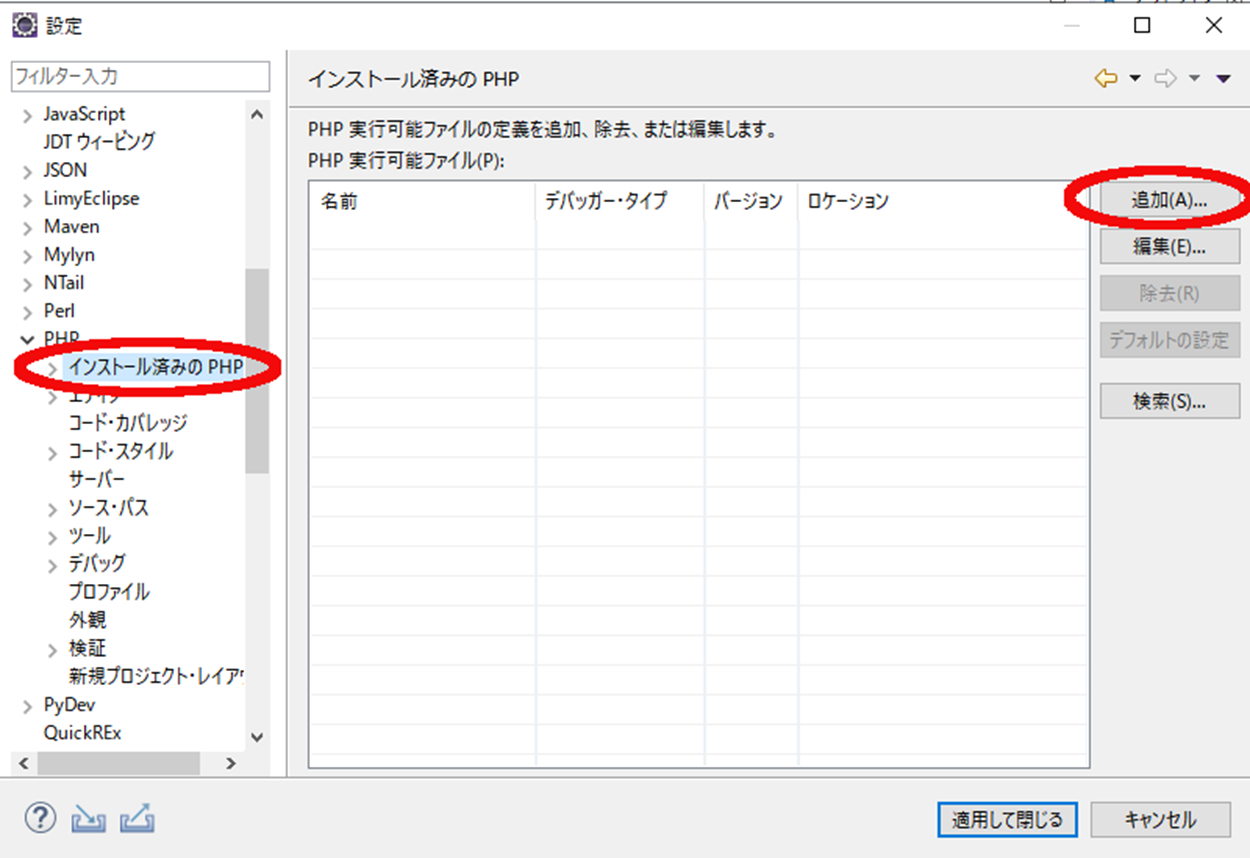The height and width of the screenshot is (858, 1250).
Task: Click the import preferences icon
Action: click(88, 818)
